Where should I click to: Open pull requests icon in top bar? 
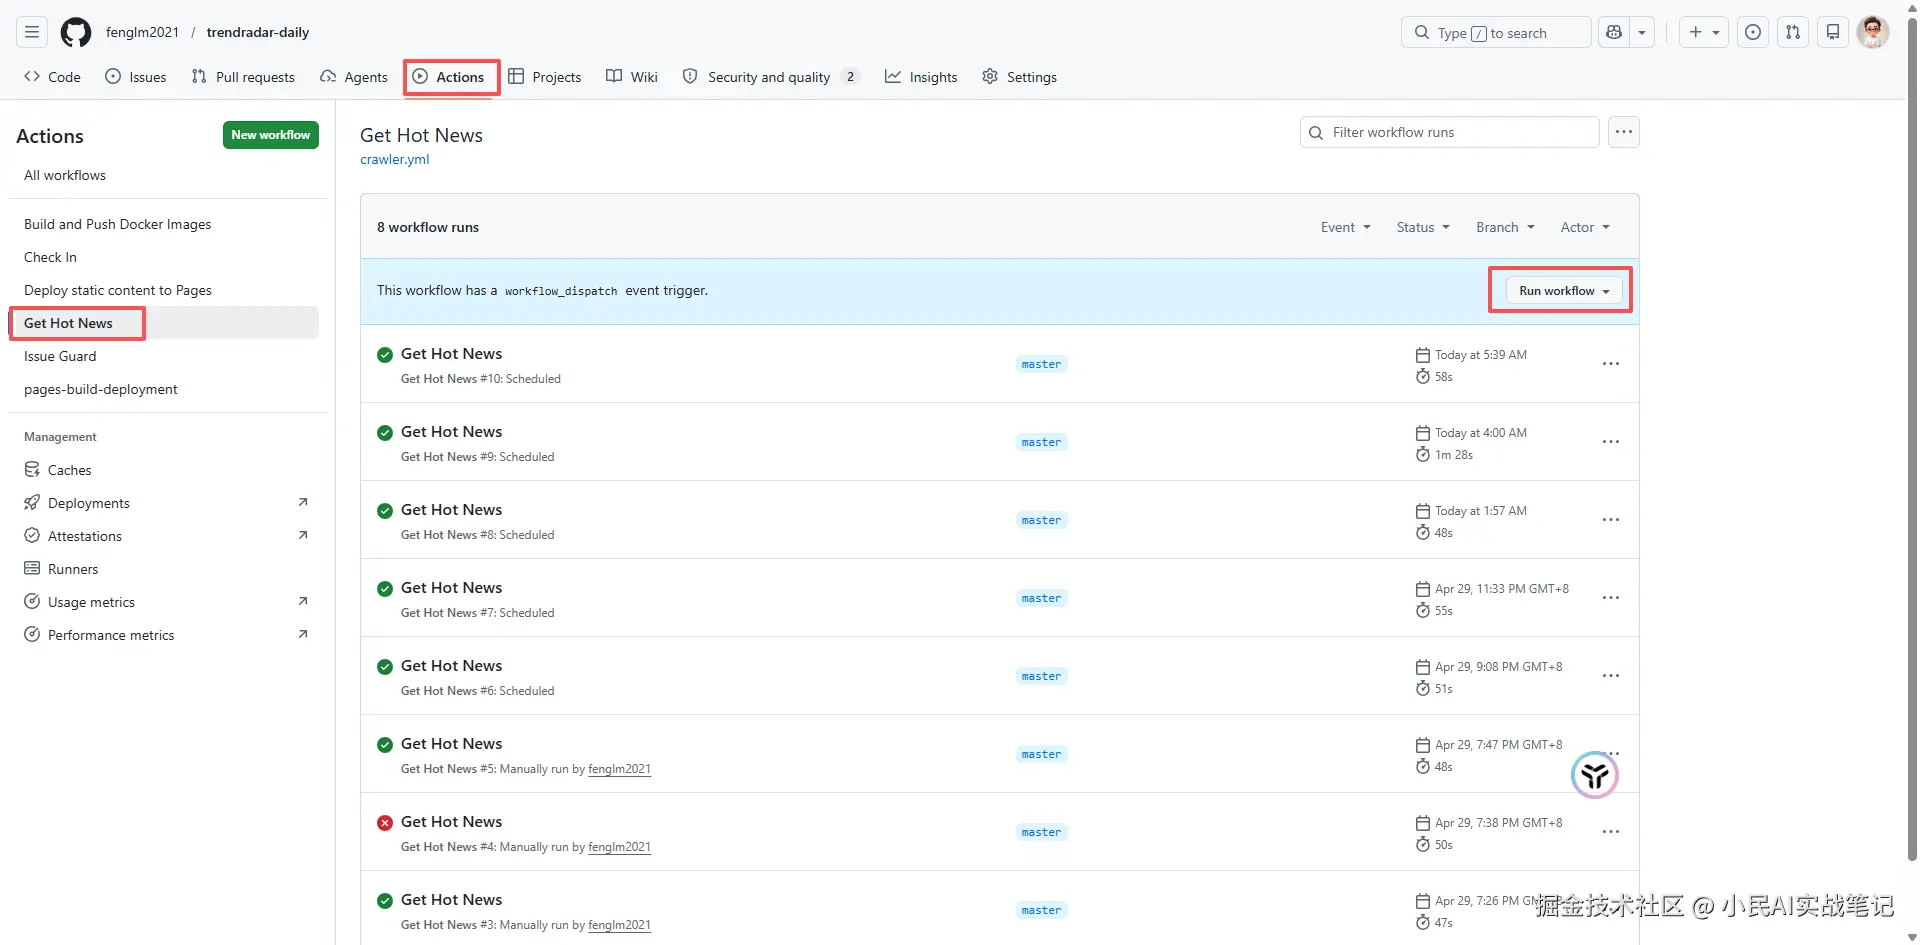tap(1793, 32)
